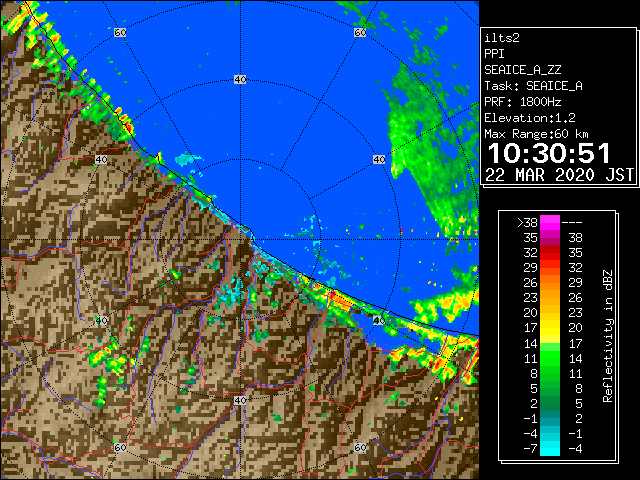Select the date '22 MAR 2020 JST'
The height and width of the screenshot is (480, 640).
tap(560, 175)
